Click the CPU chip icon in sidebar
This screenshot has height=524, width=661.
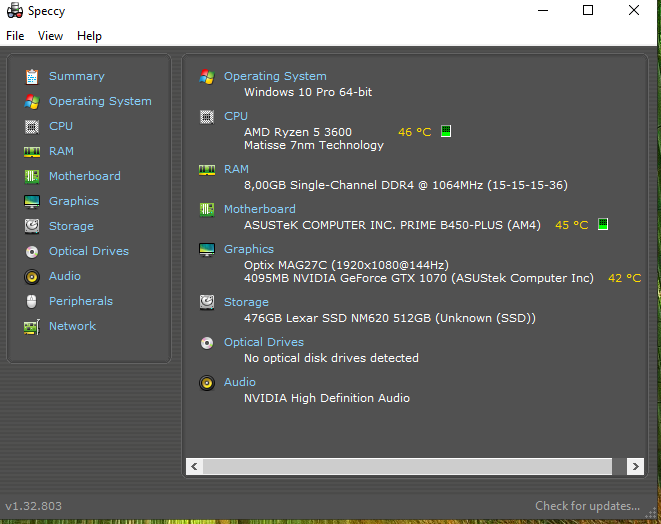coord(32,126)
